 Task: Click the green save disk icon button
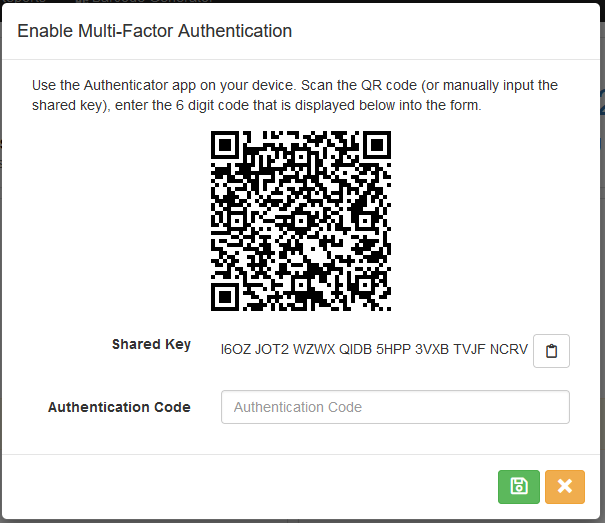point(519,487)
